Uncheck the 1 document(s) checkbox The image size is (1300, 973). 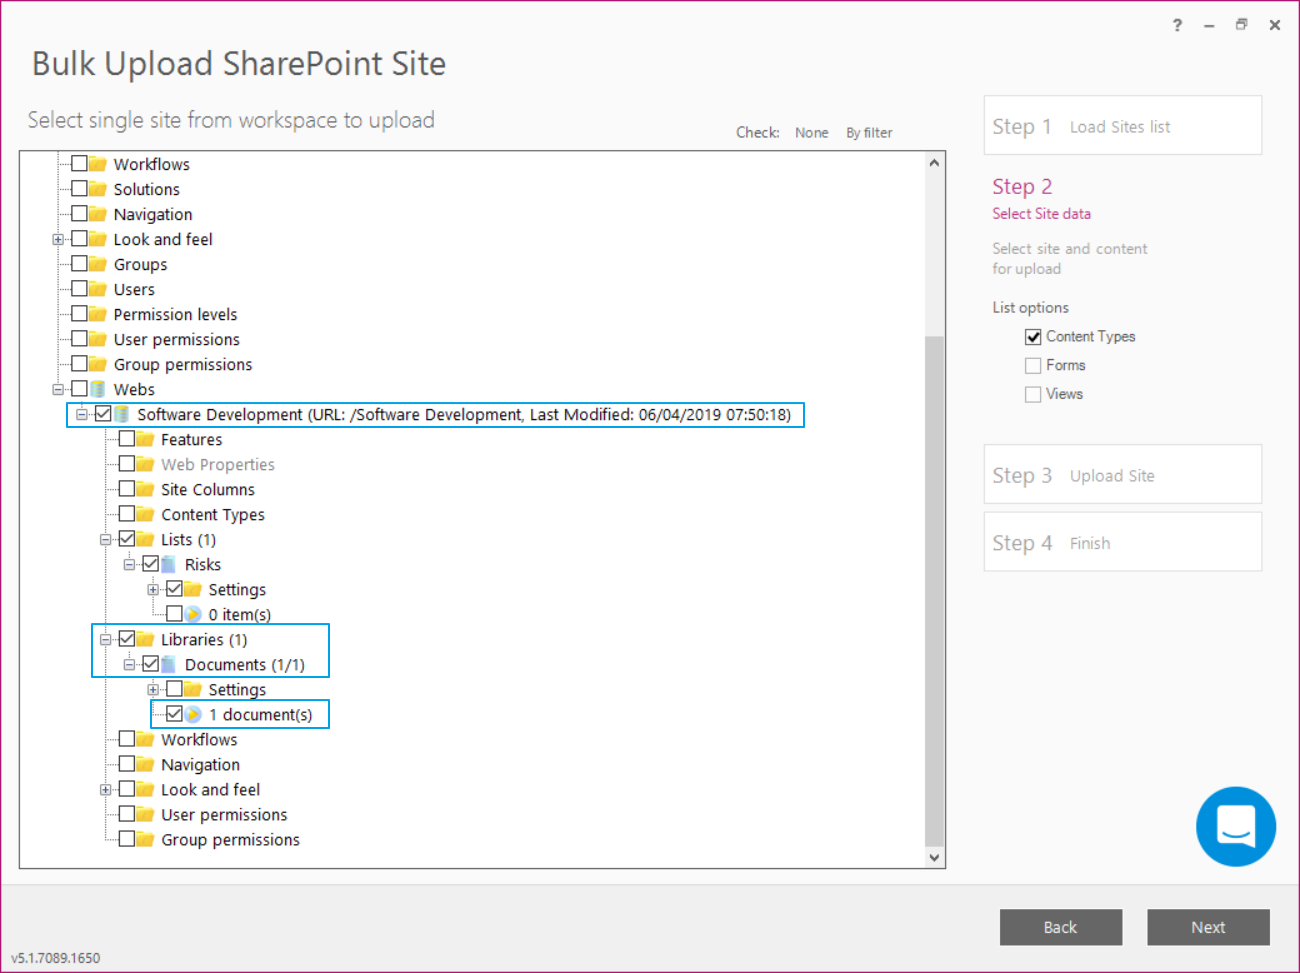[x=175, y=714]
